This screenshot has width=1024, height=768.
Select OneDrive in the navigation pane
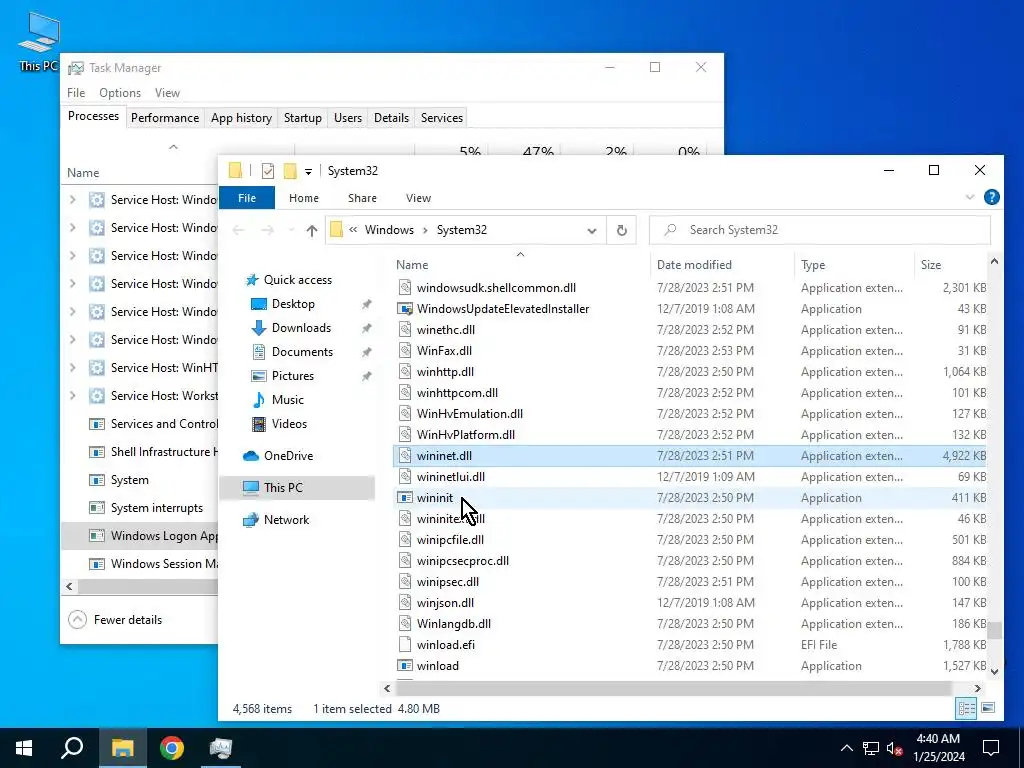point(288,456)
